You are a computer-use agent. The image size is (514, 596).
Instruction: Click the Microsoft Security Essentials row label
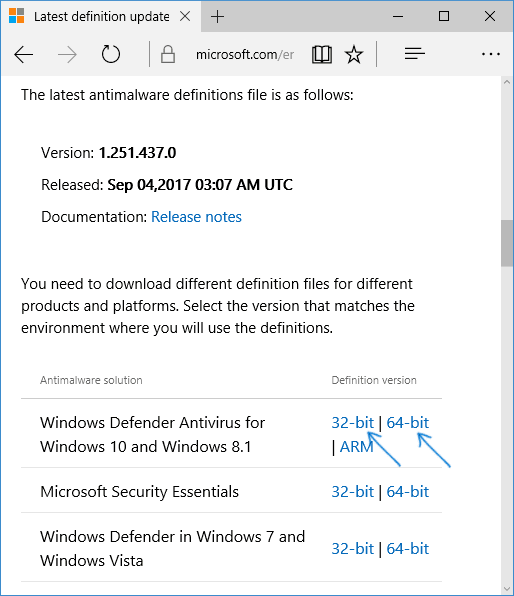tap(140, 491)
